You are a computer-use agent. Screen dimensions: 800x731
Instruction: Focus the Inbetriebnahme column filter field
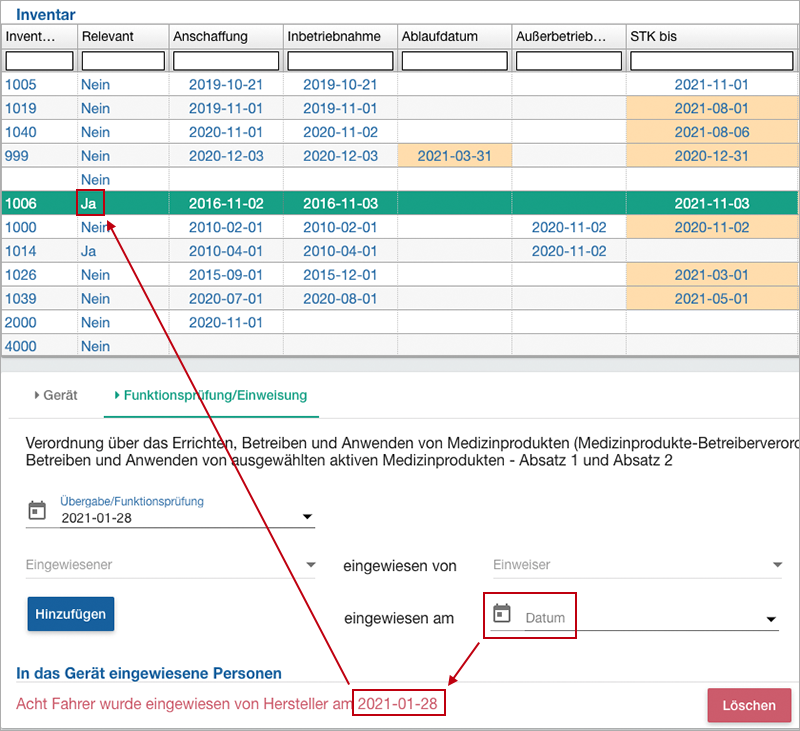(x=340, y=61)
